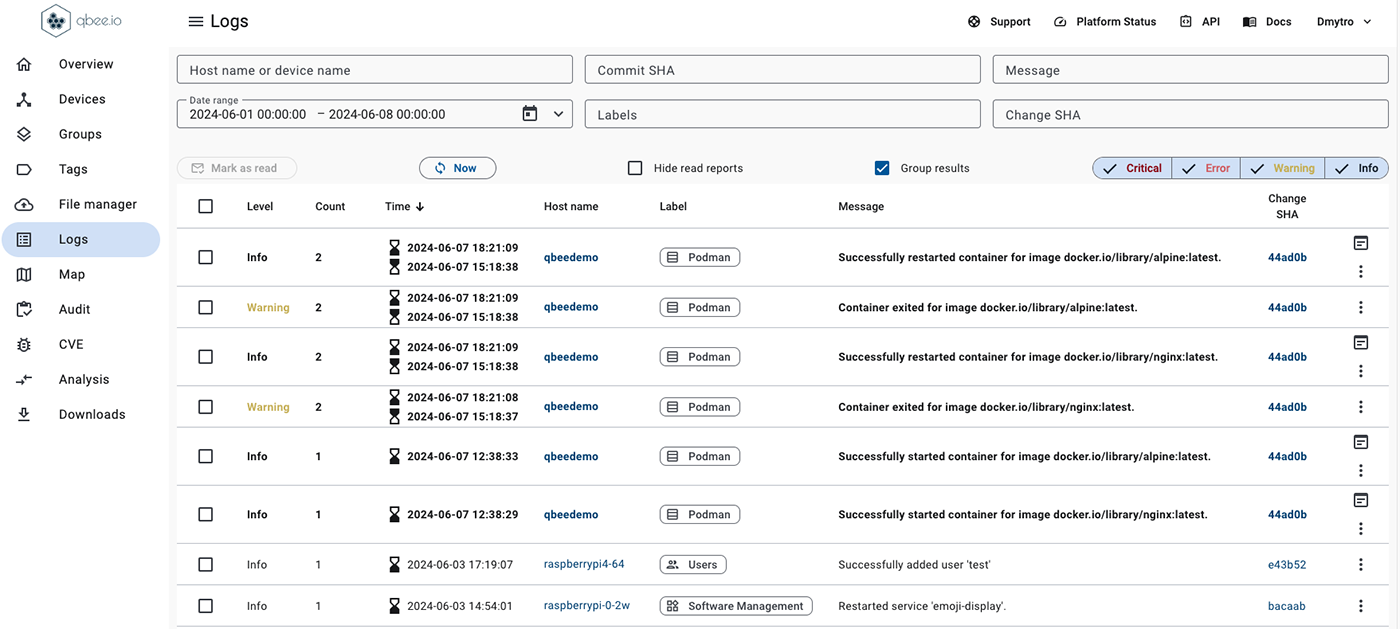
Task: Open raspberrypi4-64 host link
Action: click(584, 564)
